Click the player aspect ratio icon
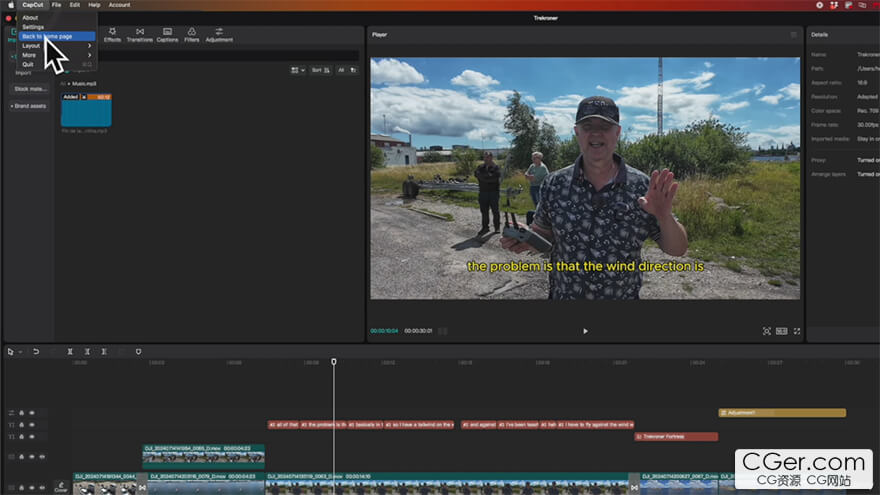Image resolution: width=880 pixels, height=495 pixels. tap(782, 331)
